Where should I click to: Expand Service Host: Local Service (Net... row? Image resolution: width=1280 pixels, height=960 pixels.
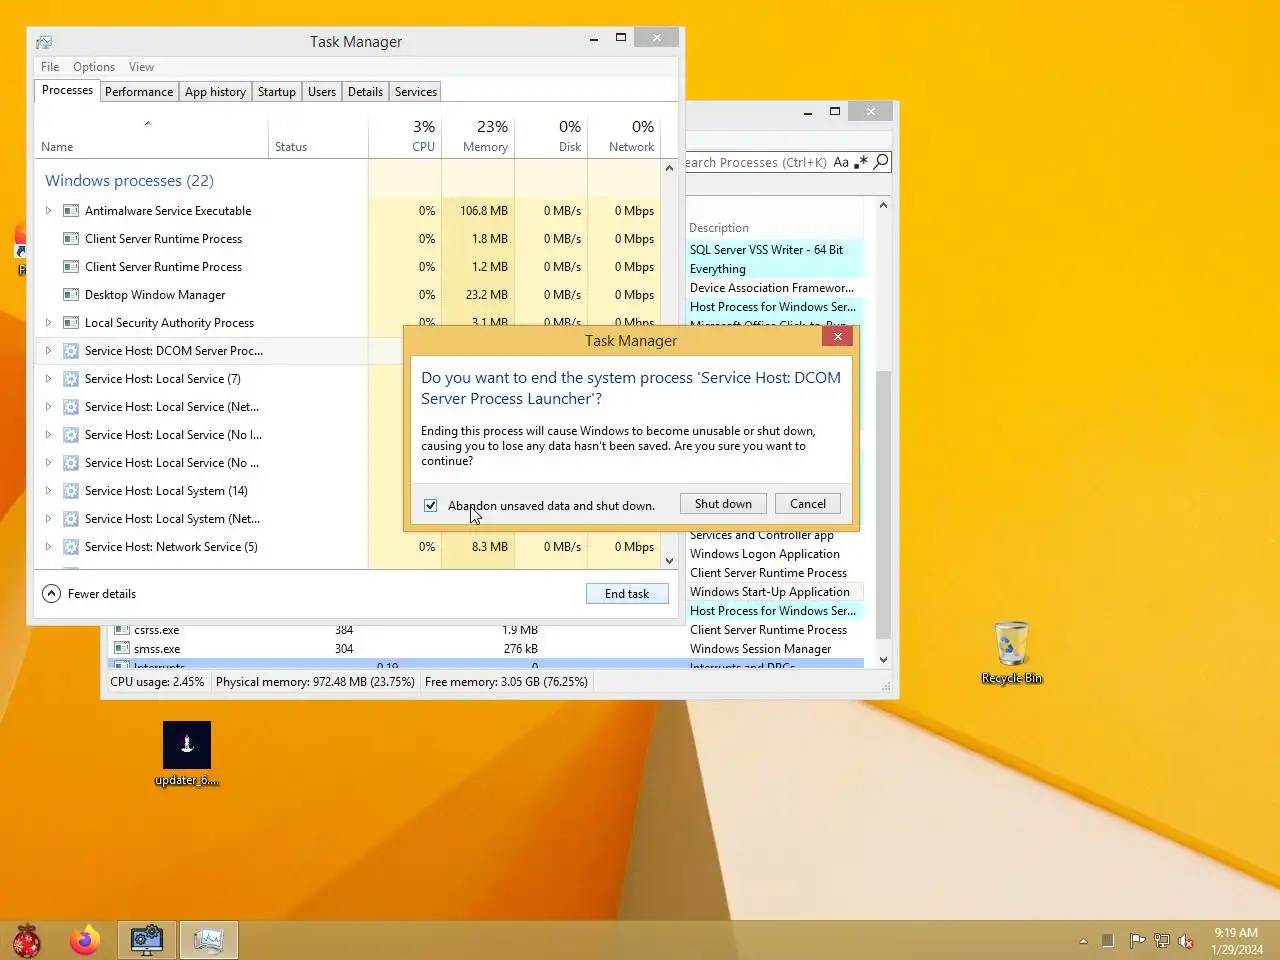point(48,407)
